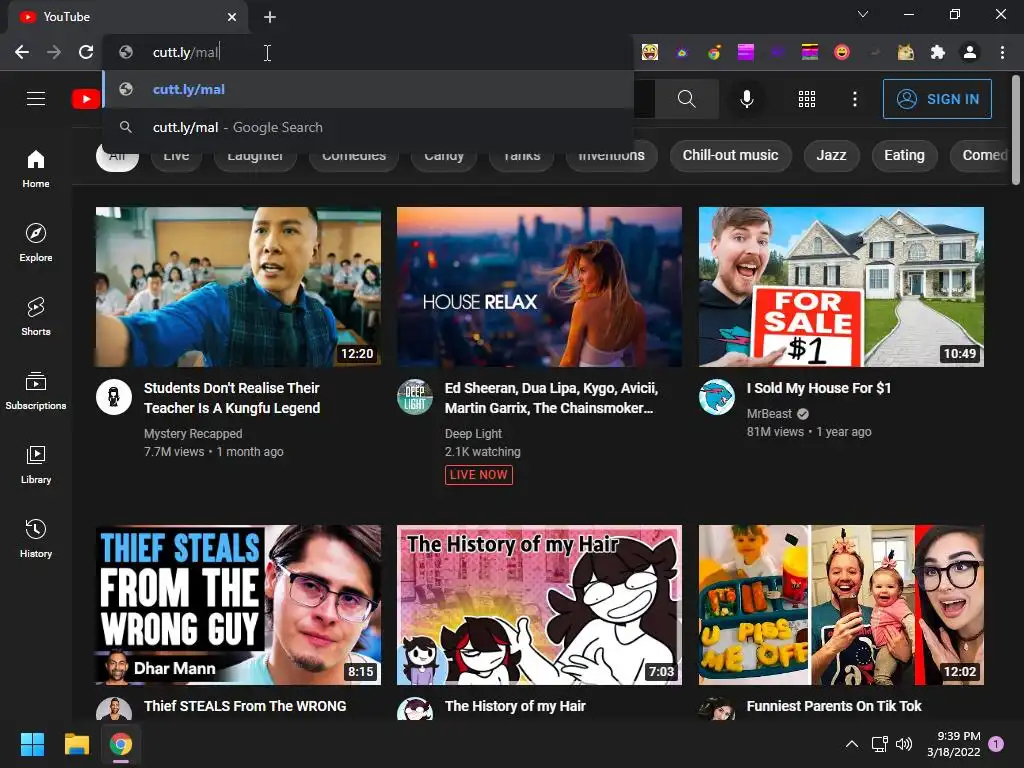Open a new tab with plus button

pyautogui.click(x=270, y=17)
